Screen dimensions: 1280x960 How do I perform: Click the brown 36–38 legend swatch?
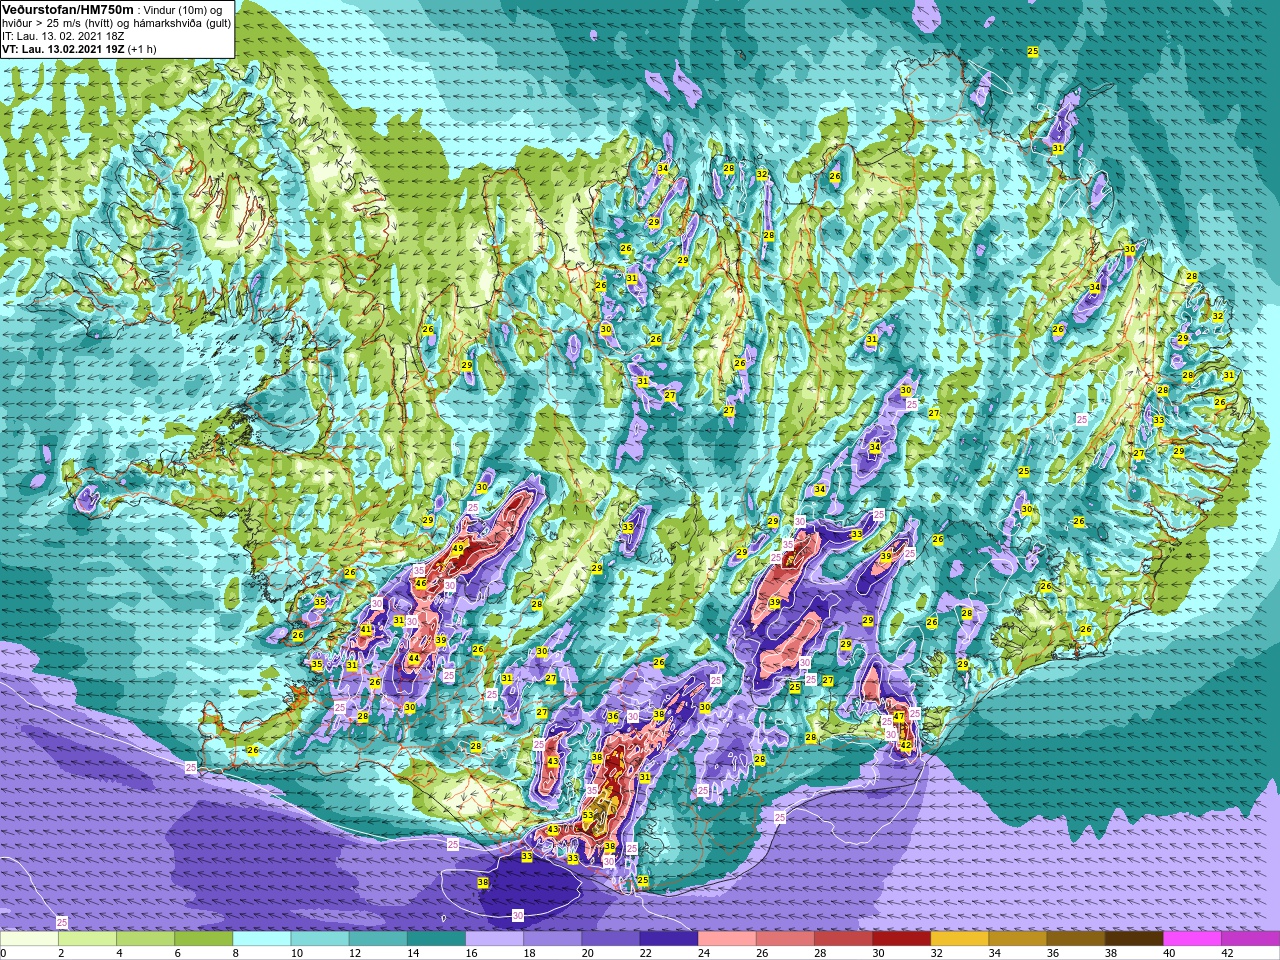[1075, 939]
